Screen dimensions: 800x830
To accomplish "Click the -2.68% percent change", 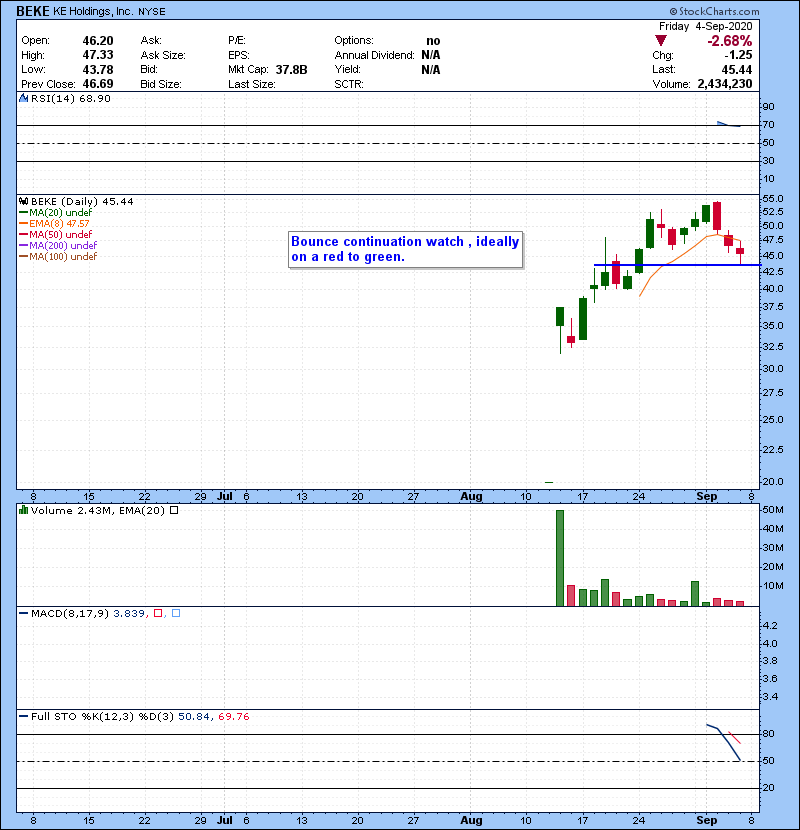I will [x=730, y=41].
